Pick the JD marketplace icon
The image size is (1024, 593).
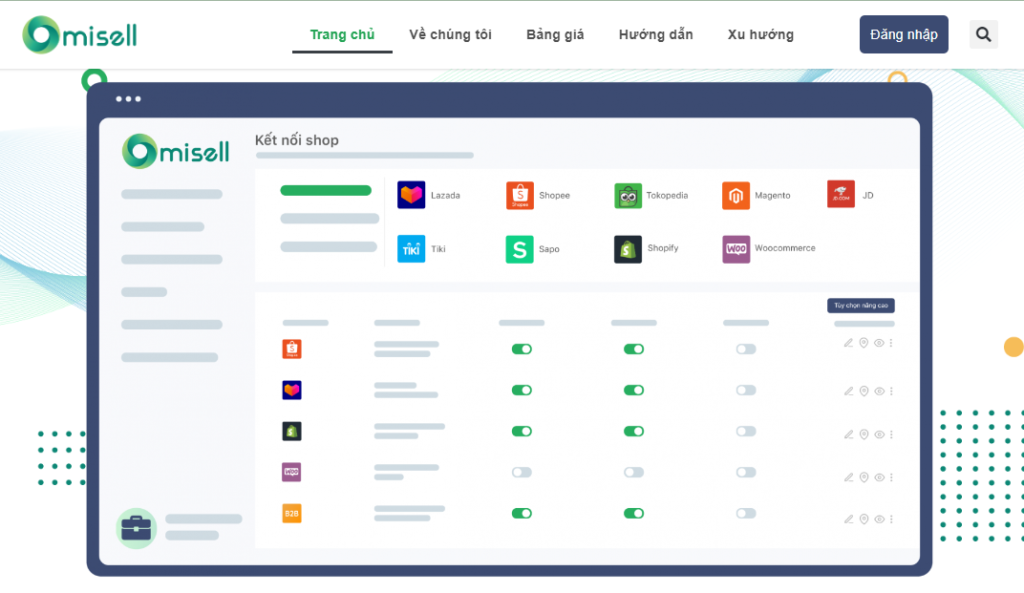841,194
